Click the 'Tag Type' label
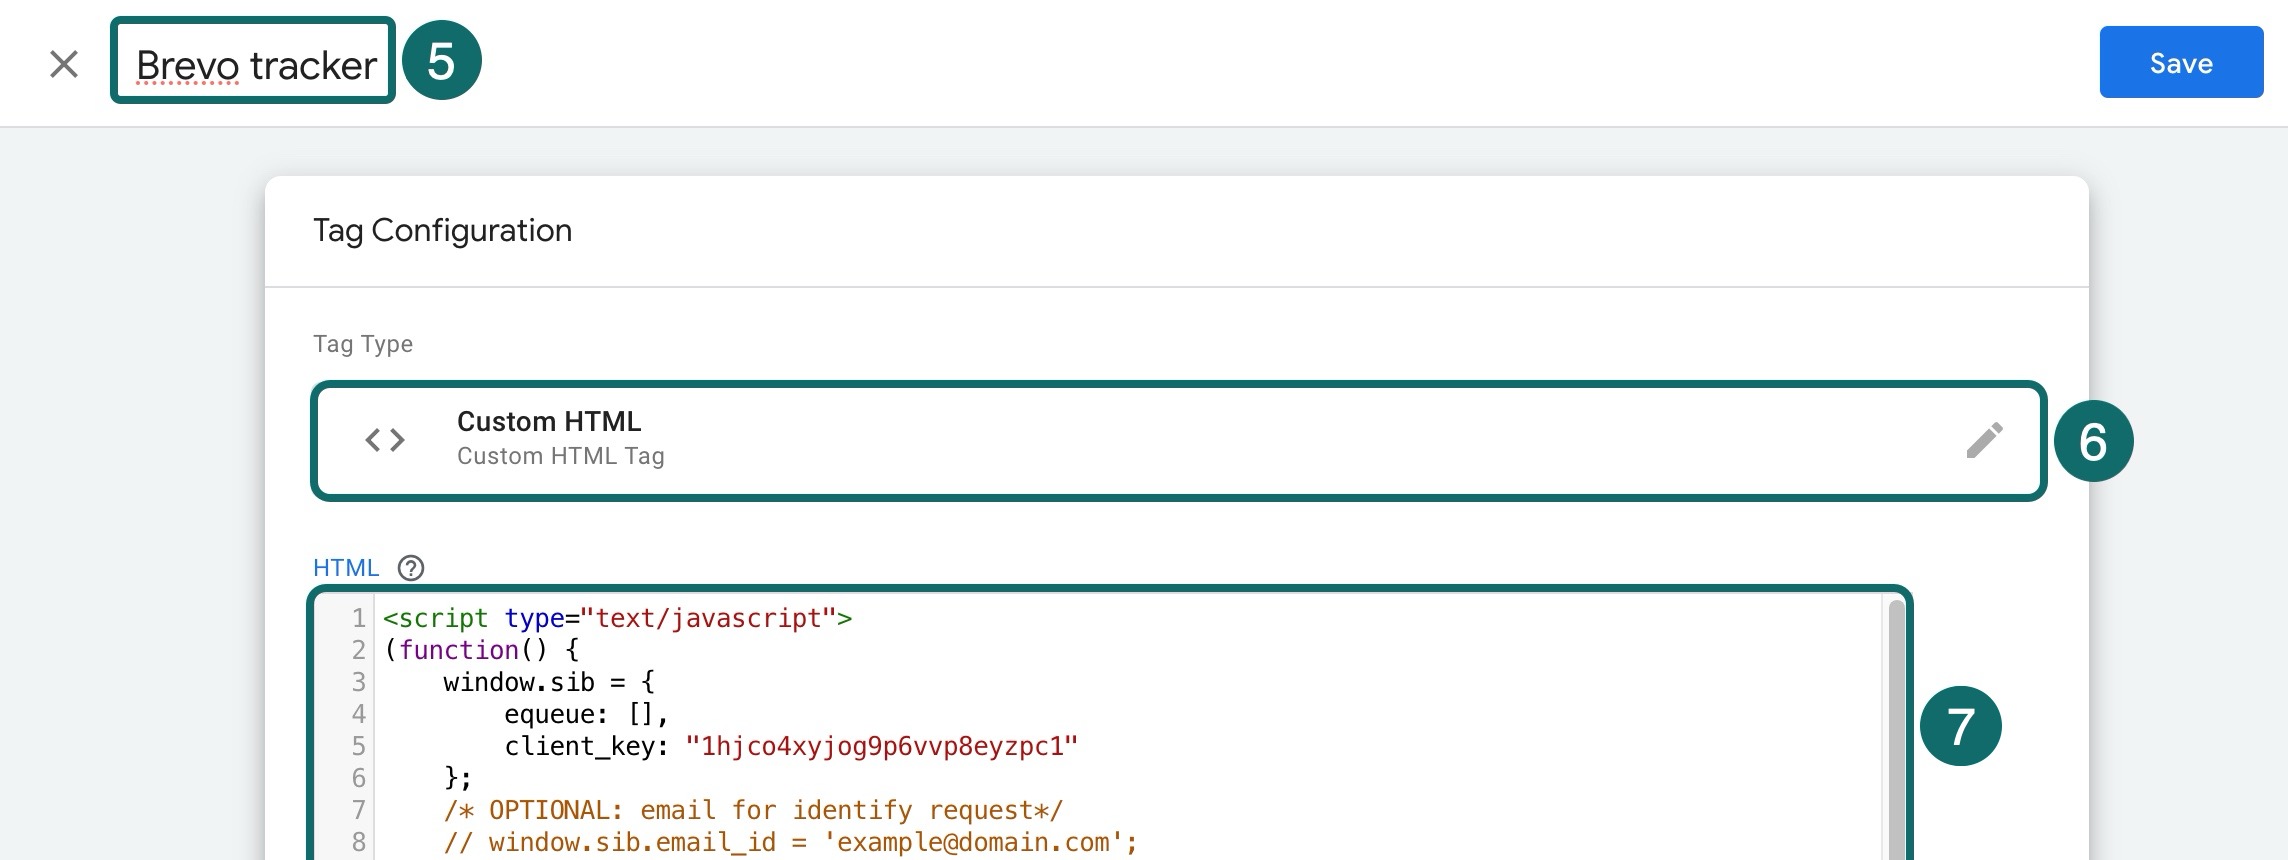Viewport: 2288px width, 860px height. [363, 344]
